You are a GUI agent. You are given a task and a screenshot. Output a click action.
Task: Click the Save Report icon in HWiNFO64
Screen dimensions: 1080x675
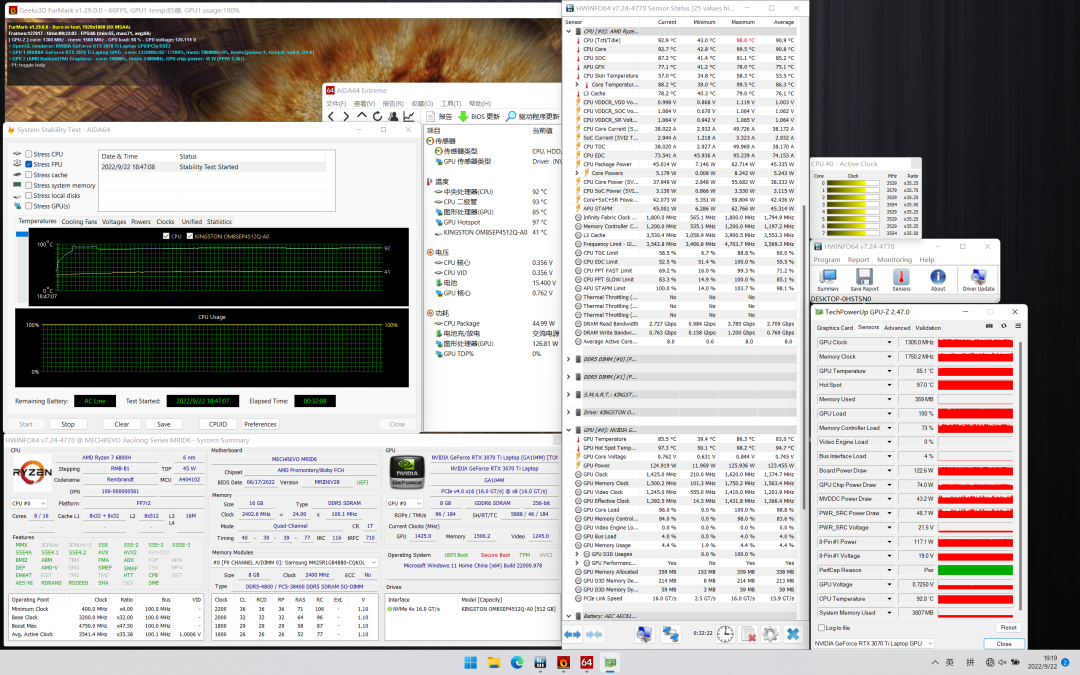coord(864,276)
